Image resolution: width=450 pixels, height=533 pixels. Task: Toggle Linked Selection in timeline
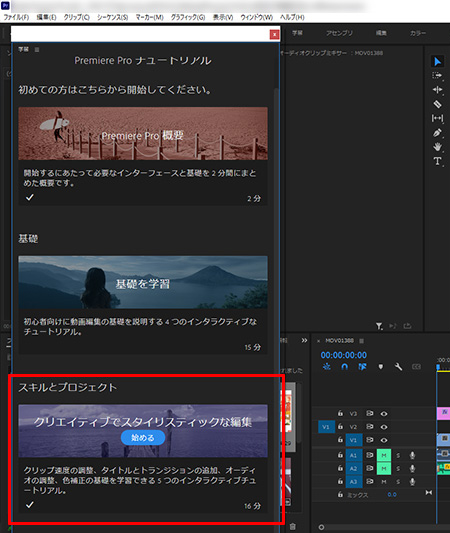point(362,367)
